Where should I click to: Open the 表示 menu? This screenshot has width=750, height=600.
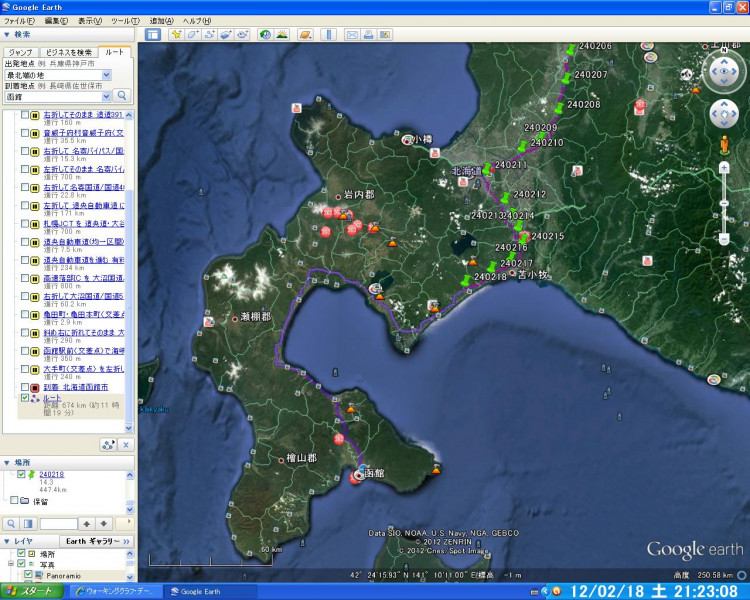click(x=90, y=21)
